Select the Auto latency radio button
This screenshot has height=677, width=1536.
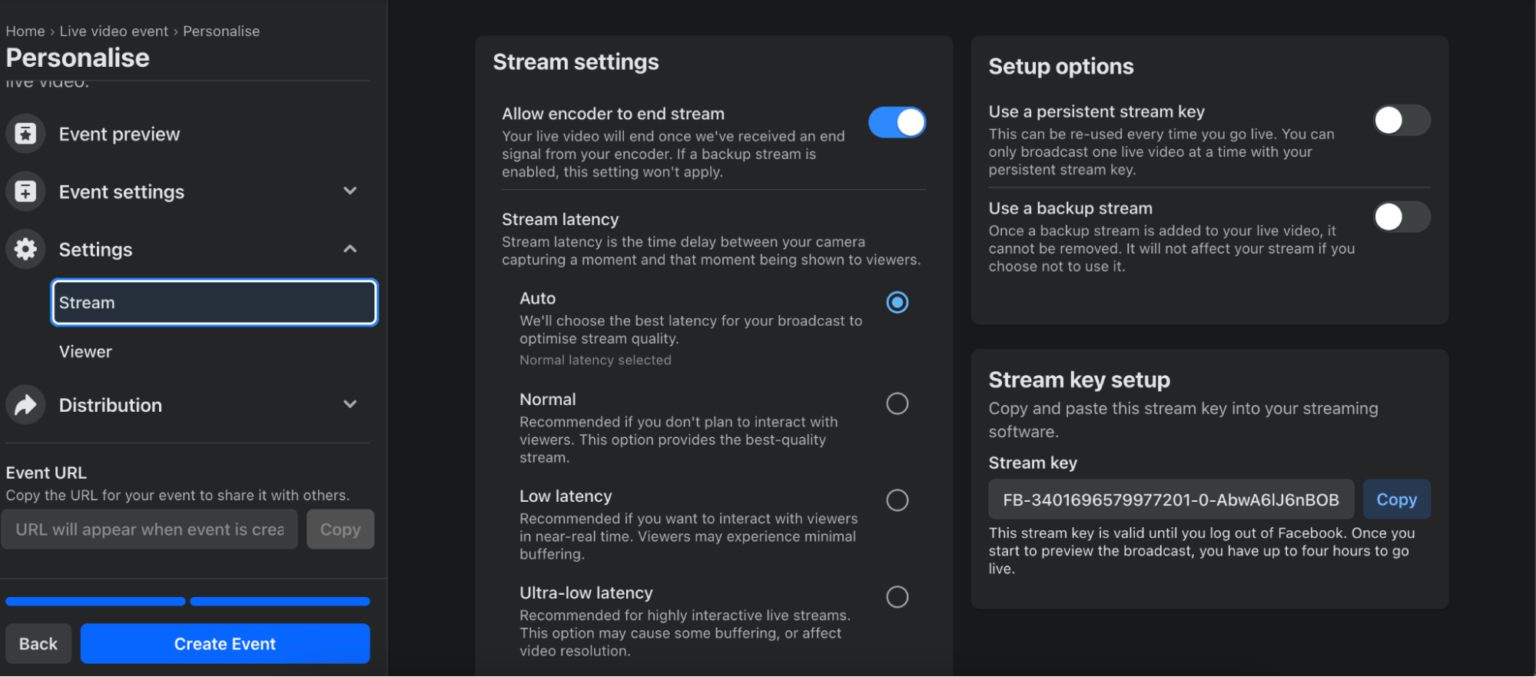coord(897,302)
